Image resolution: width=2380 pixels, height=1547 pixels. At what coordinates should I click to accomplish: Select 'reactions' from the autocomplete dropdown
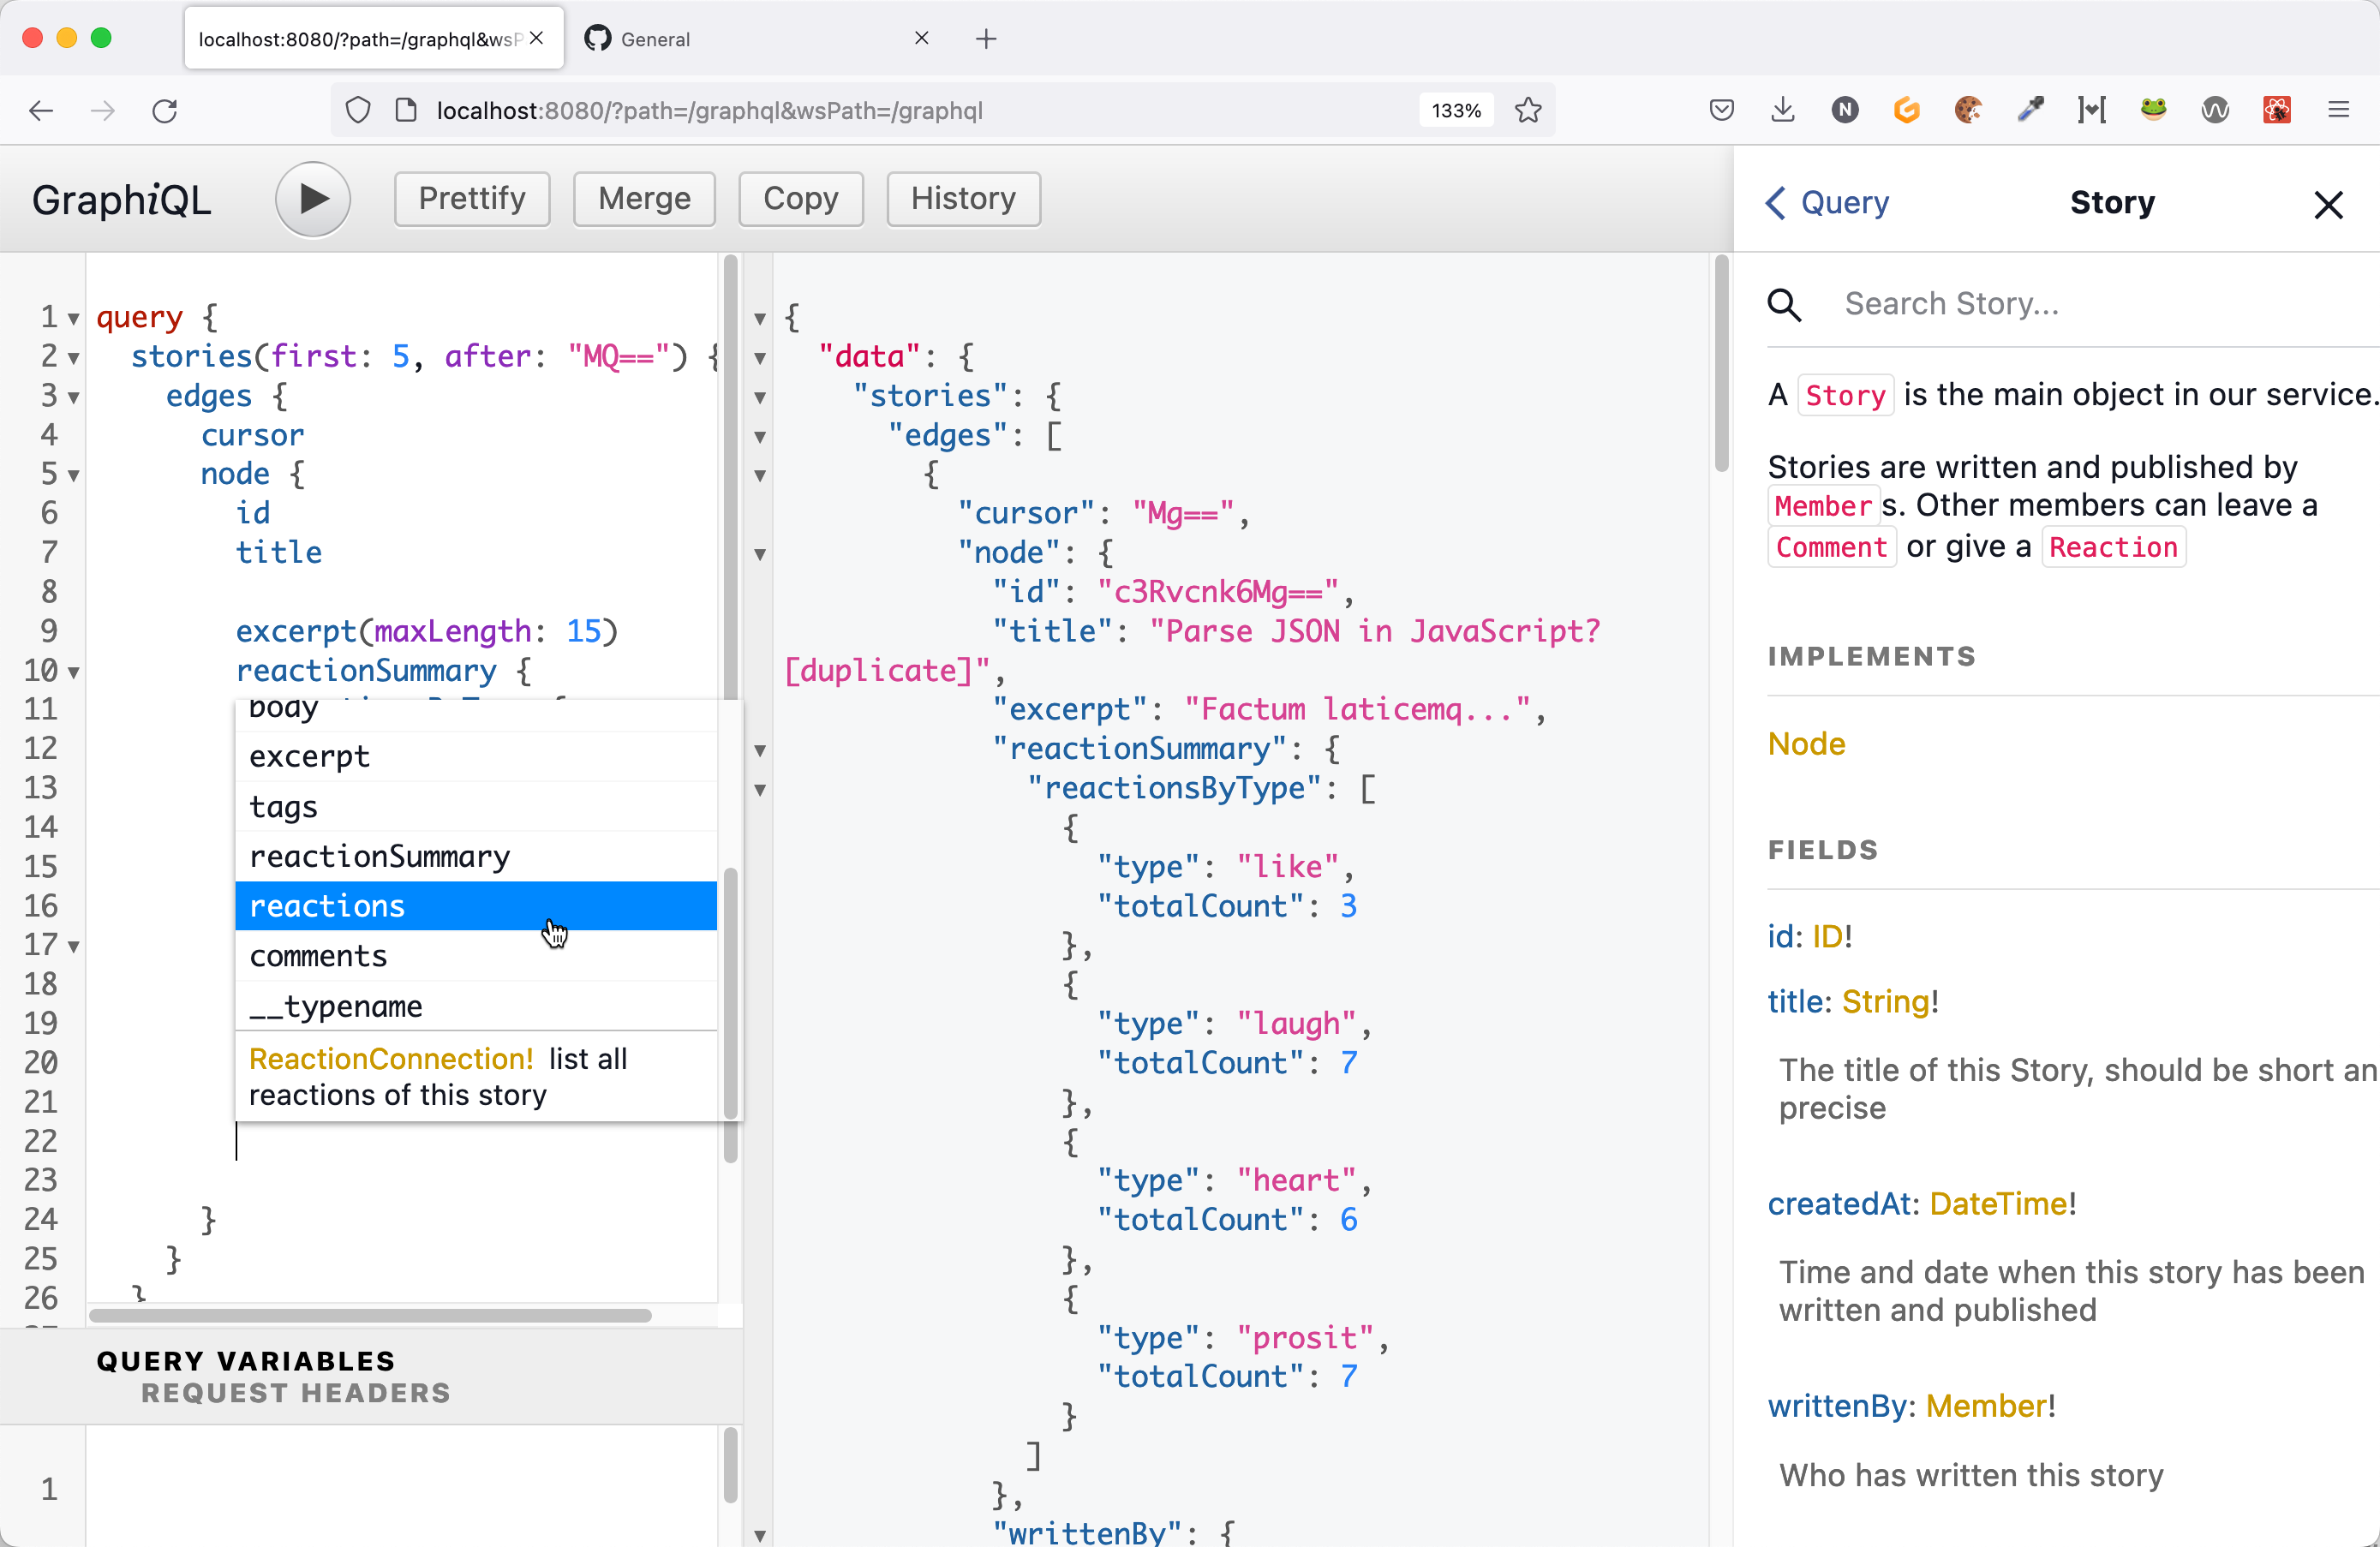click(x=326, y=906)
